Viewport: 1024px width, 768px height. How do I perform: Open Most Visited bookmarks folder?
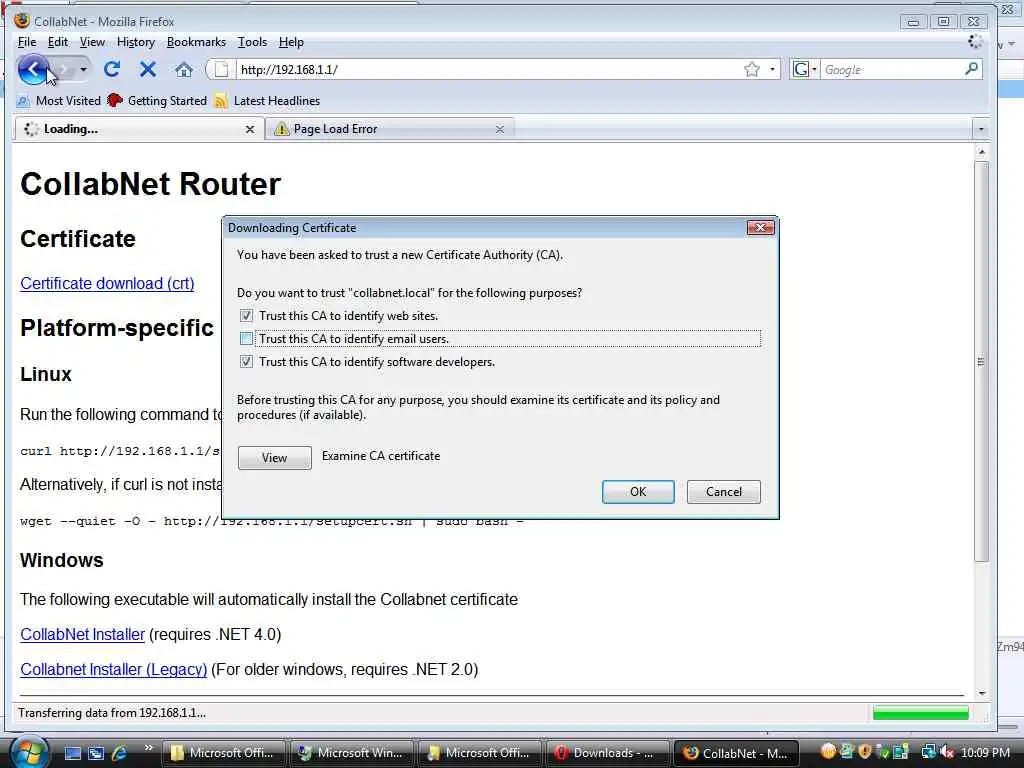[x=59, y=101]
